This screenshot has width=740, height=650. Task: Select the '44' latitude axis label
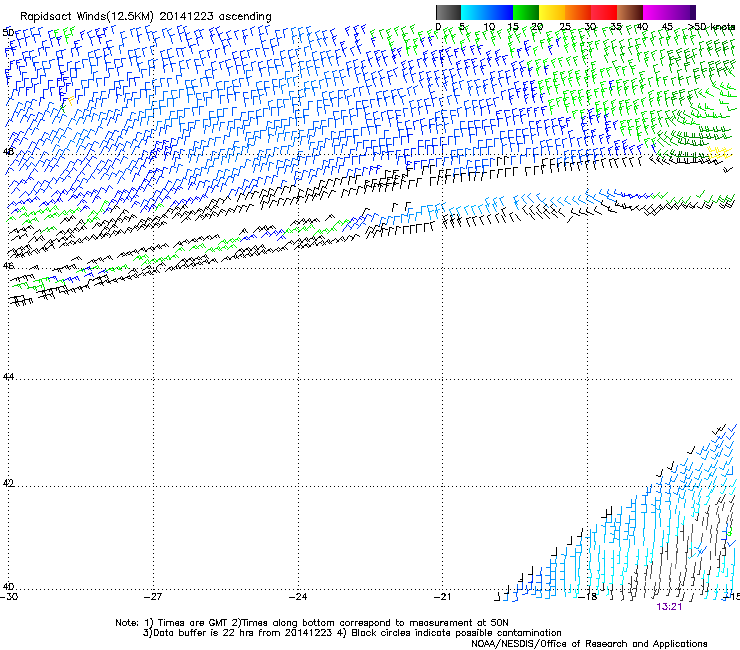pos(8,377)
